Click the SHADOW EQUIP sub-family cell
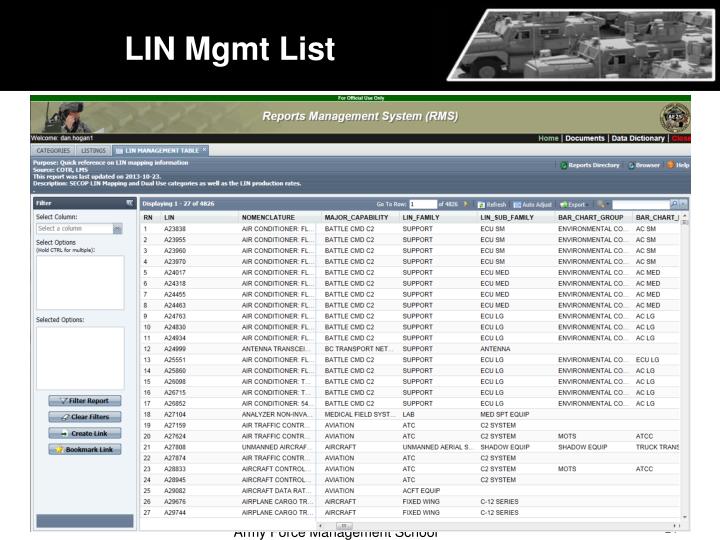720x540 pixels. point(505,447)
